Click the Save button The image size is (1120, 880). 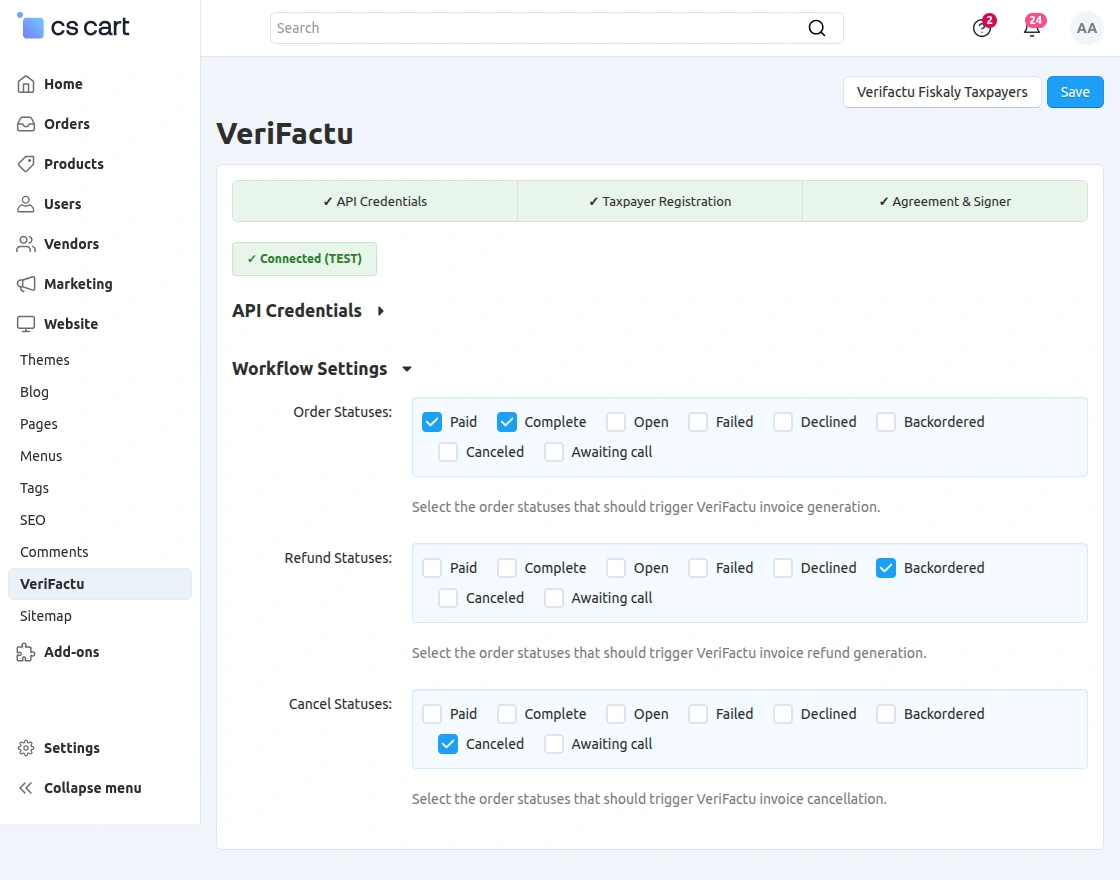click(x=1075, y=92)
